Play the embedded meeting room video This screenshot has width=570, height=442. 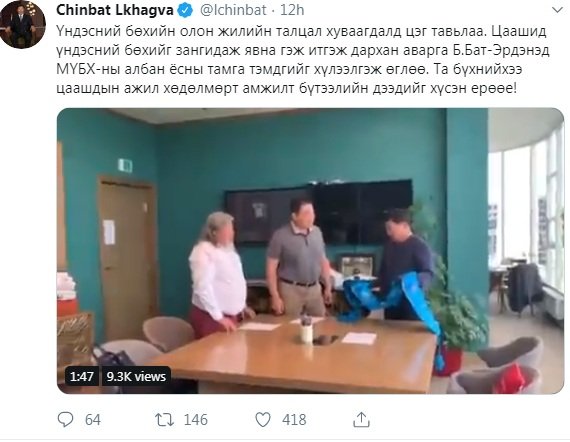coord(310,251)
